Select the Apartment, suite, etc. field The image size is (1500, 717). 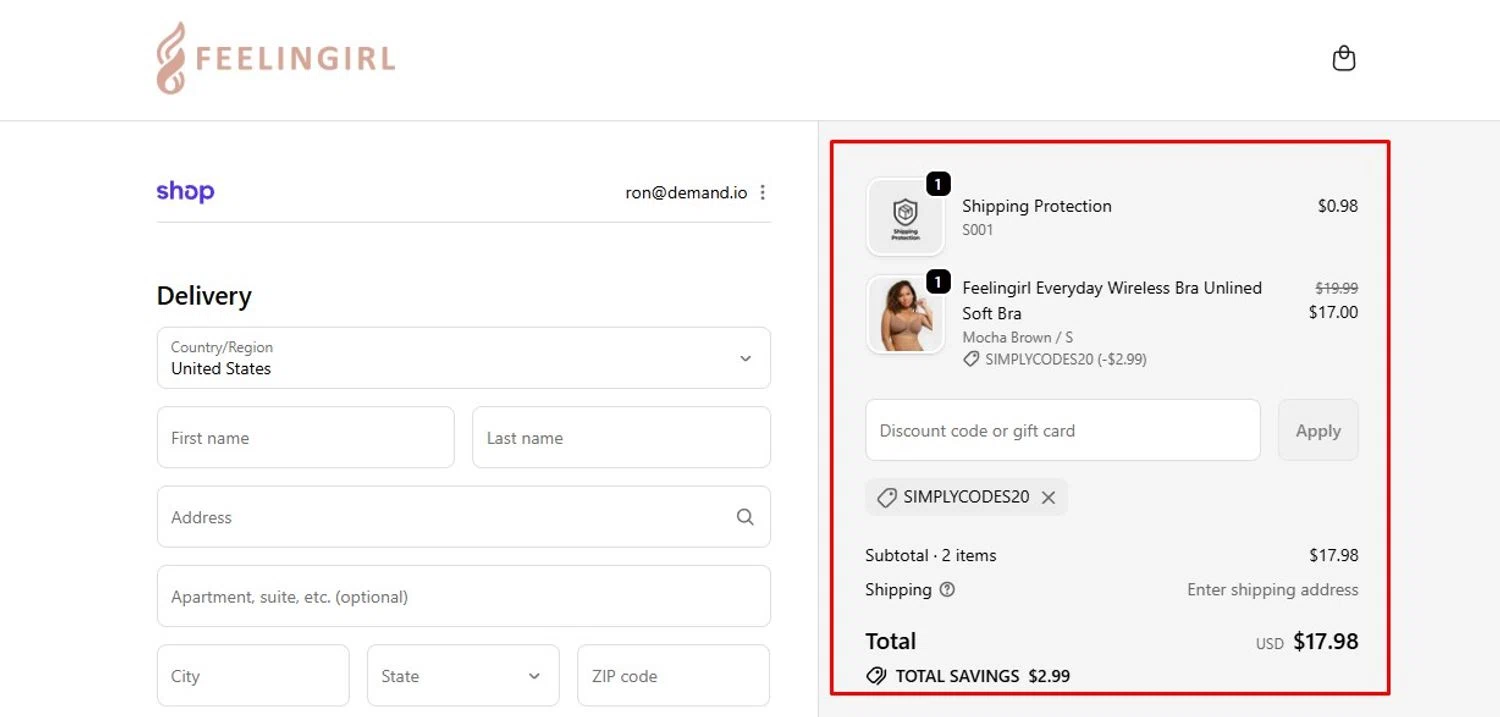464,596
